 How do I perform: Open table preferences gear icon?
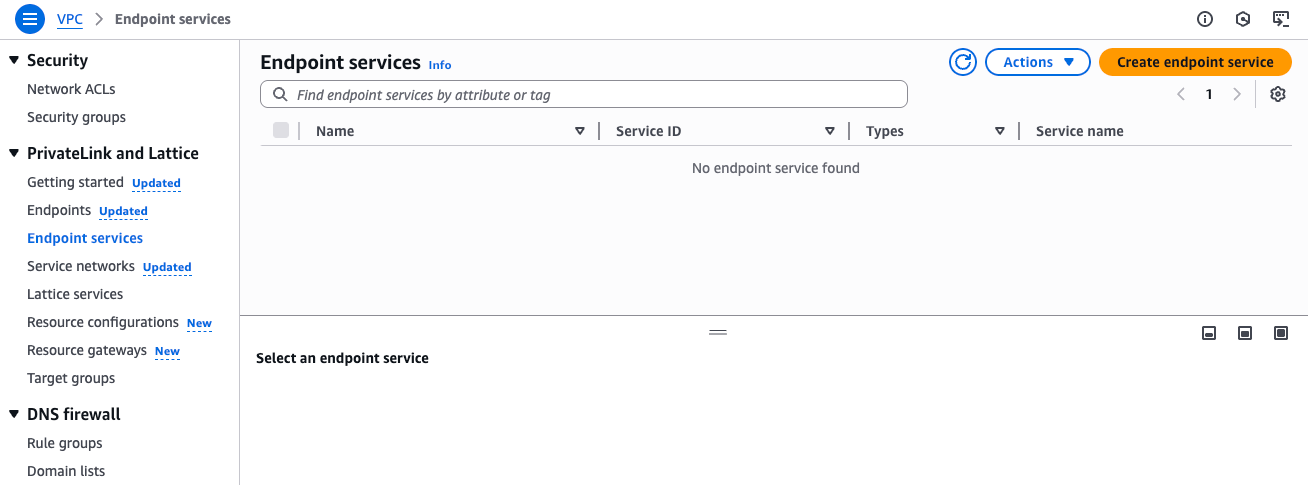pyautogui.click(x=1277, y=94)
